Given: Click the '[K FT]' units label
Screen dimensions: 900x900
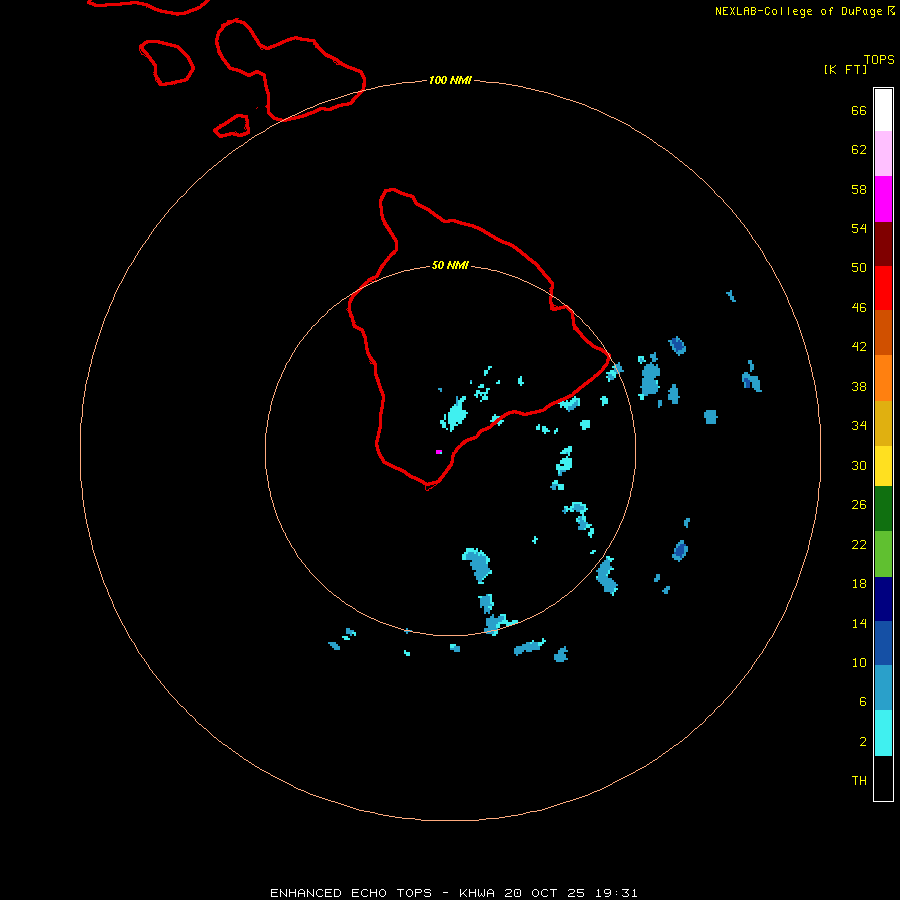Looking at the screenshot, I should (845, 69).
